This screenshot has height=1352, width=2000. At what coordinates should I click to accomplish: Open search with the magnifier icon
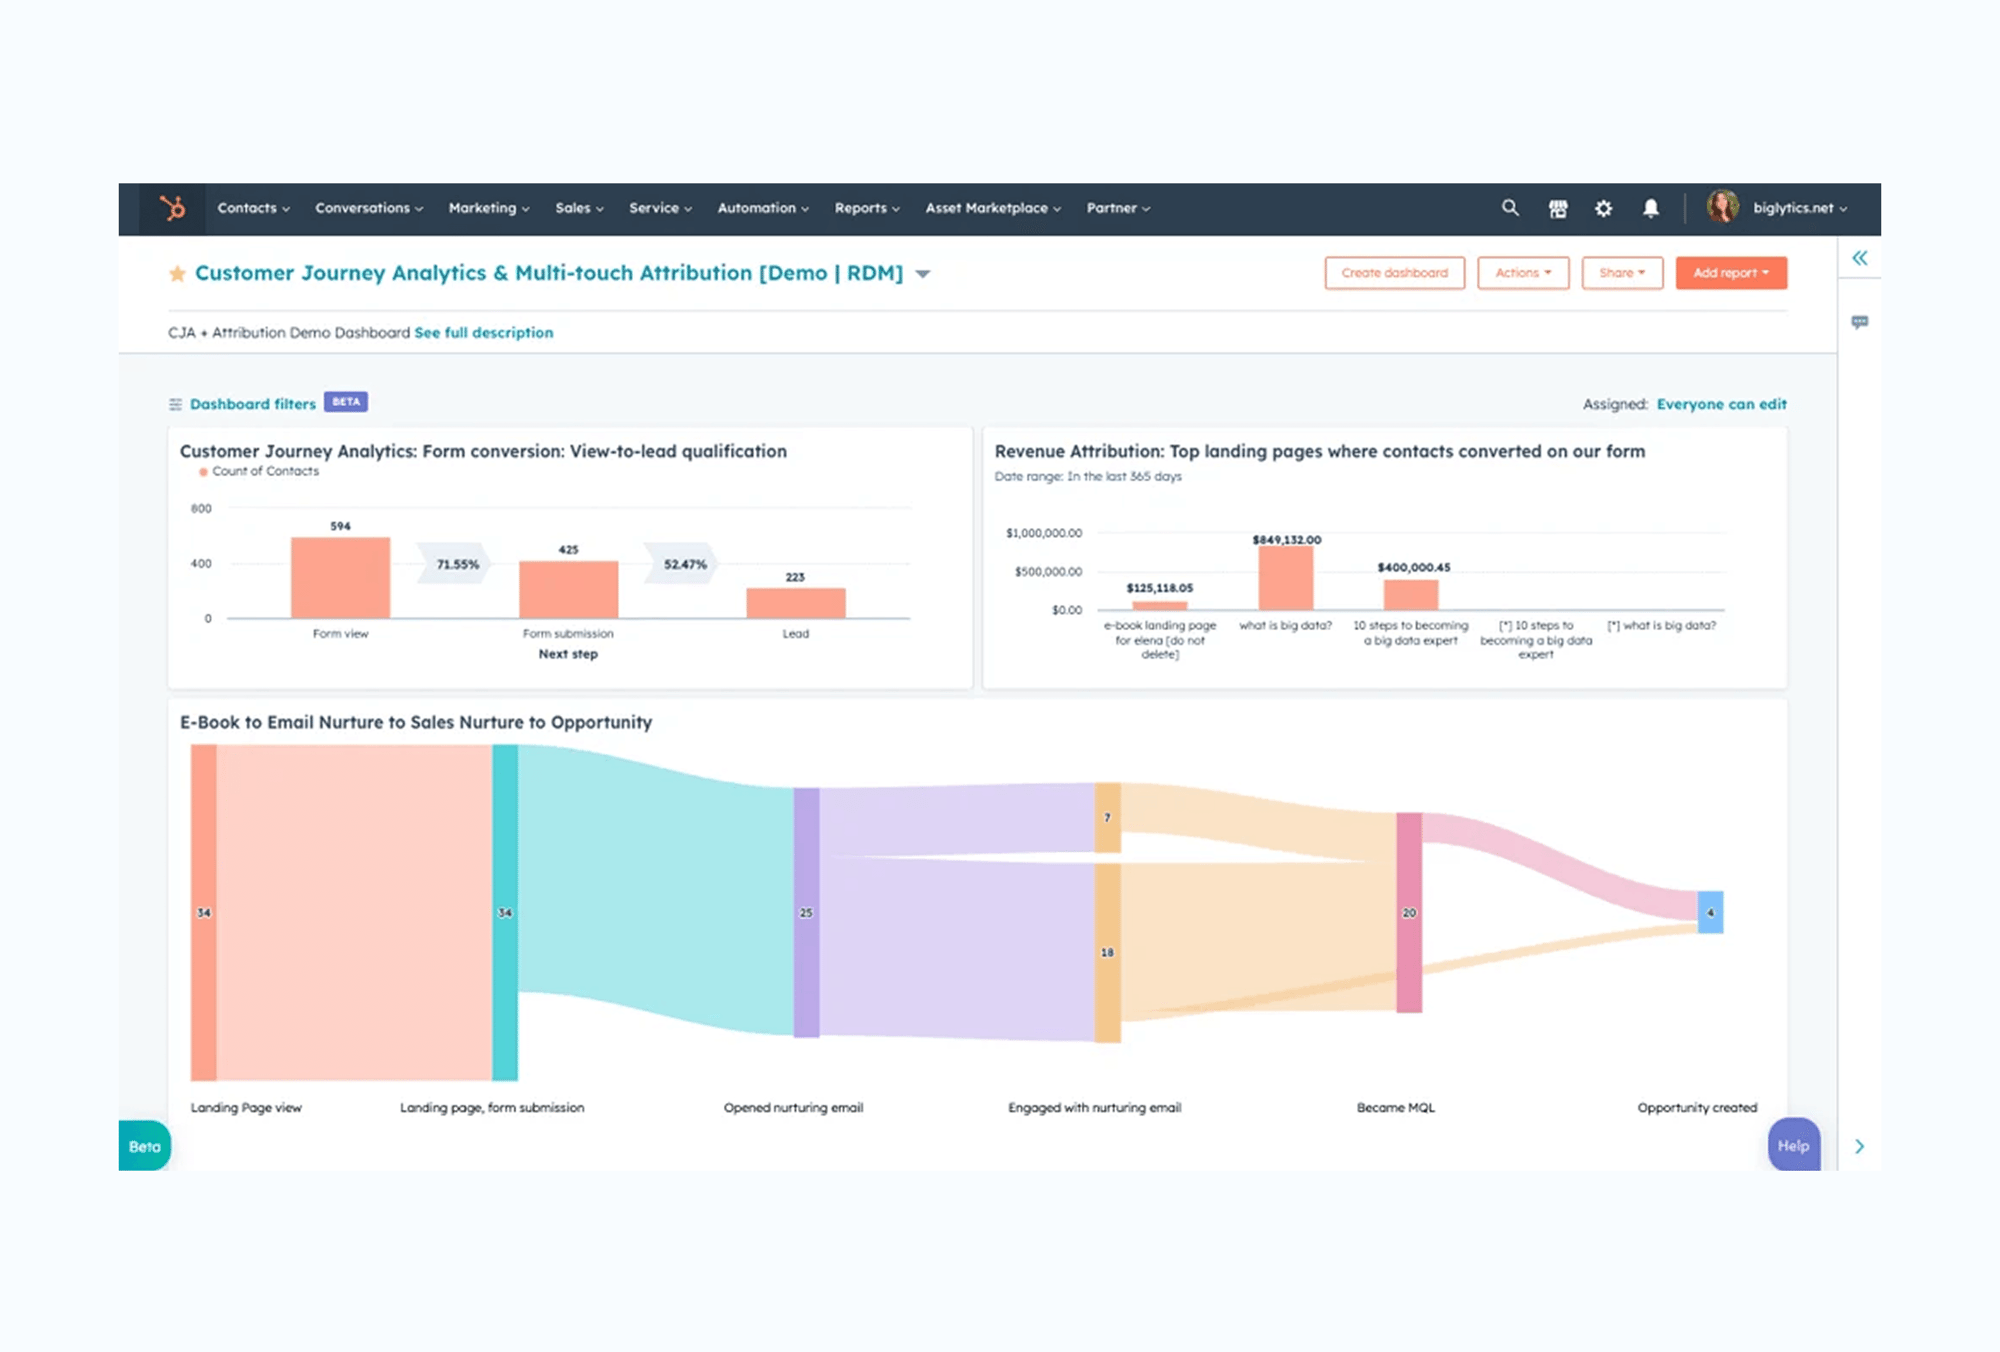coord(1510,208)
